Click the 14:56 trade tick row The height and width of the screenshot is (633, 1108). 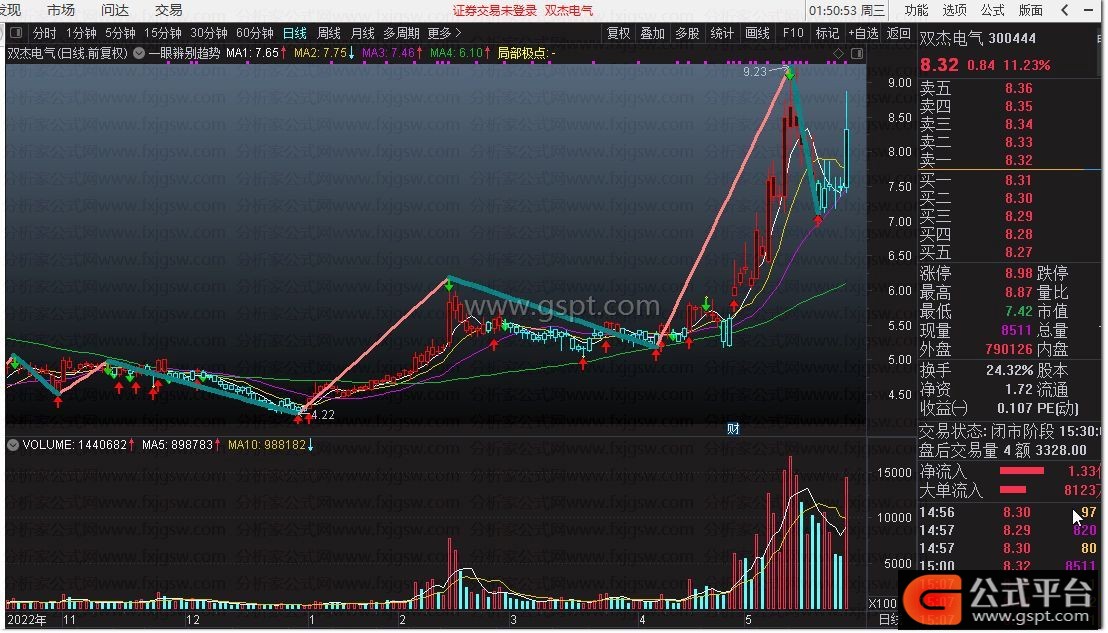1009,512
